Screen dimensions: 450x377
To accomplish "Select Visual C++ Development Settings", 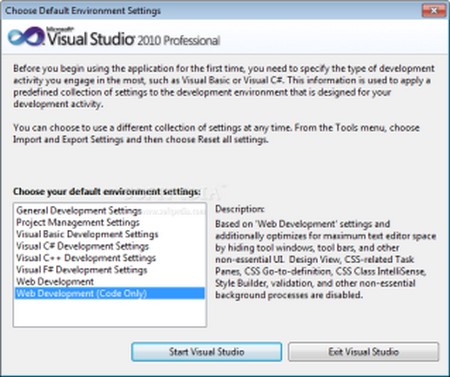I will pos(86,258).
